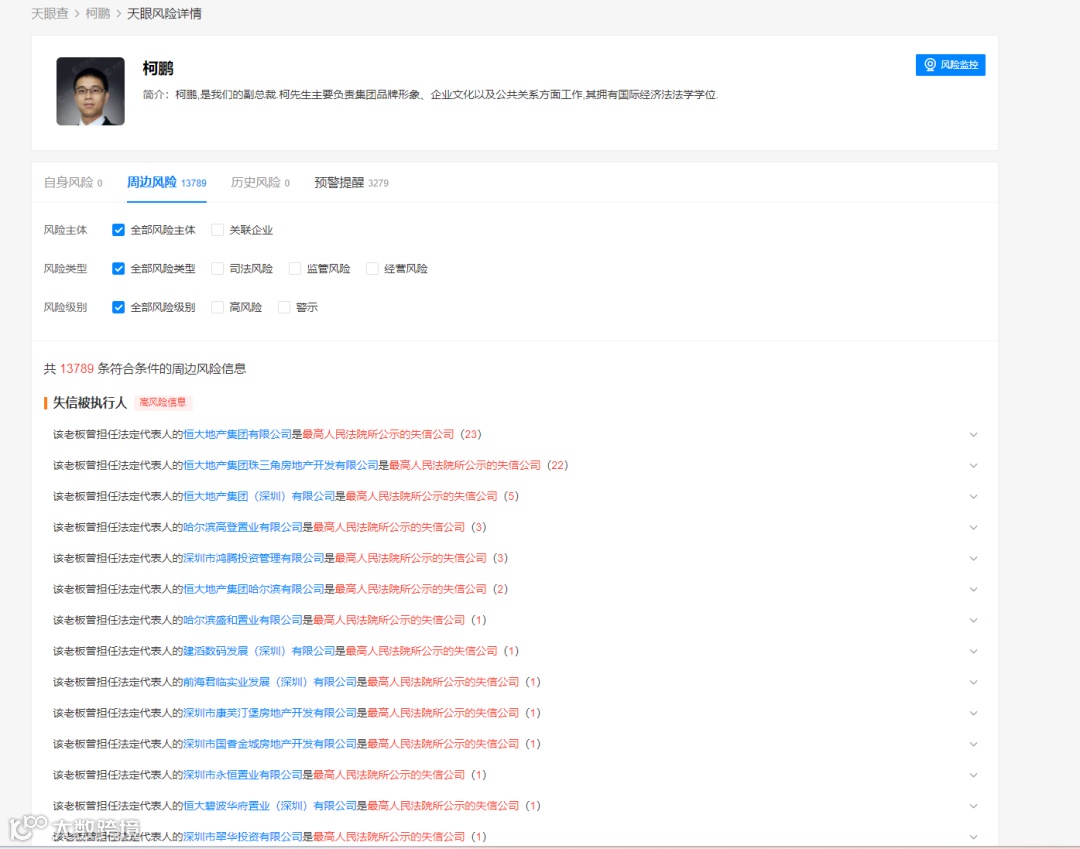Expand the 深圳市永恒置业有限公司 row chevron
This screenshot has width=1080, height=849.
pos(973,775)
